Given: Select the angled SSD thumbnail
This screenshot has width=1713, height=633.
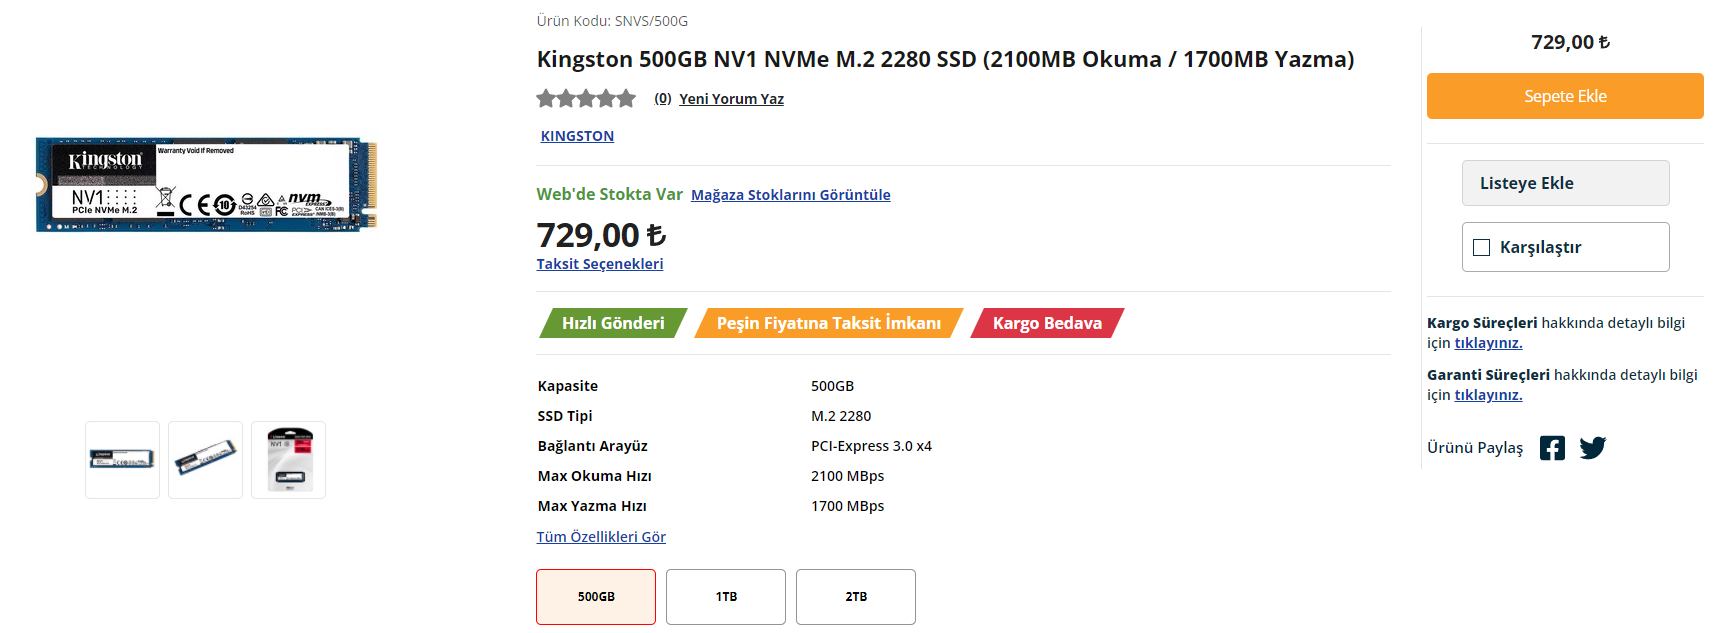Looking at the screenshot, I should coord(205,460).
